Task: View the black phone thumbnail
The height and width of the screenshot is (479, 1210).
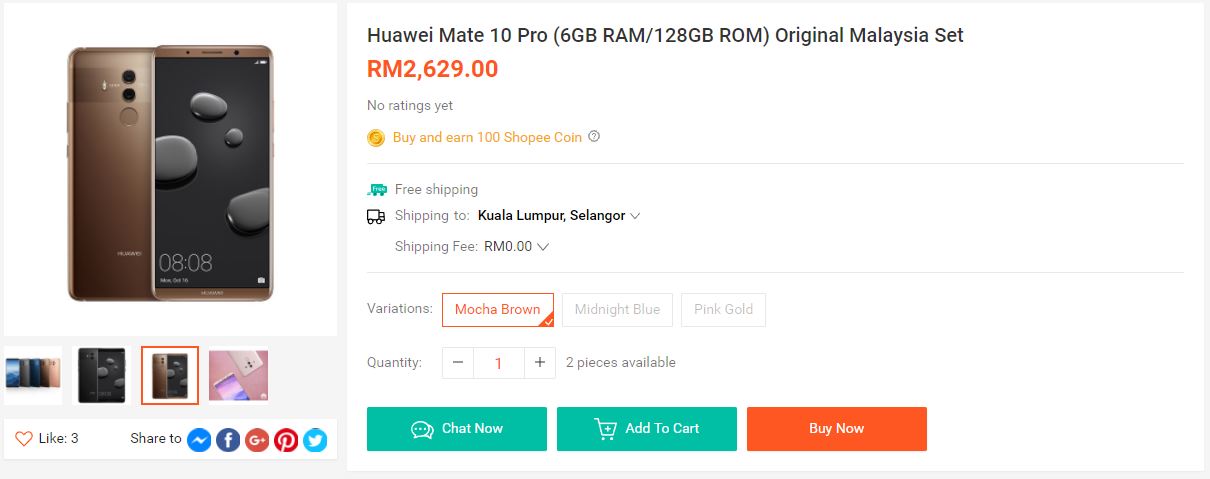Action: coord(102,375)
